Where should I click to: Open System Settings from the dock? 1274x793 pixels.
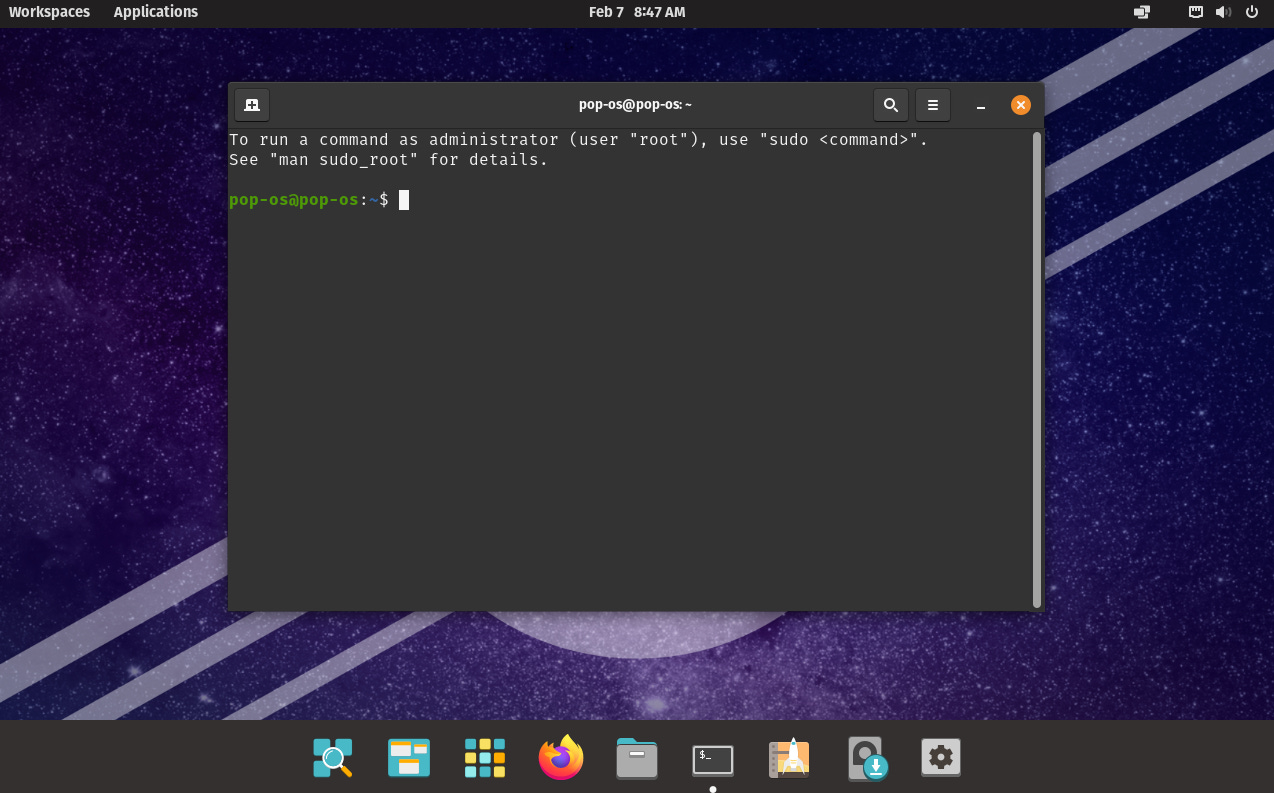point(940,758)
